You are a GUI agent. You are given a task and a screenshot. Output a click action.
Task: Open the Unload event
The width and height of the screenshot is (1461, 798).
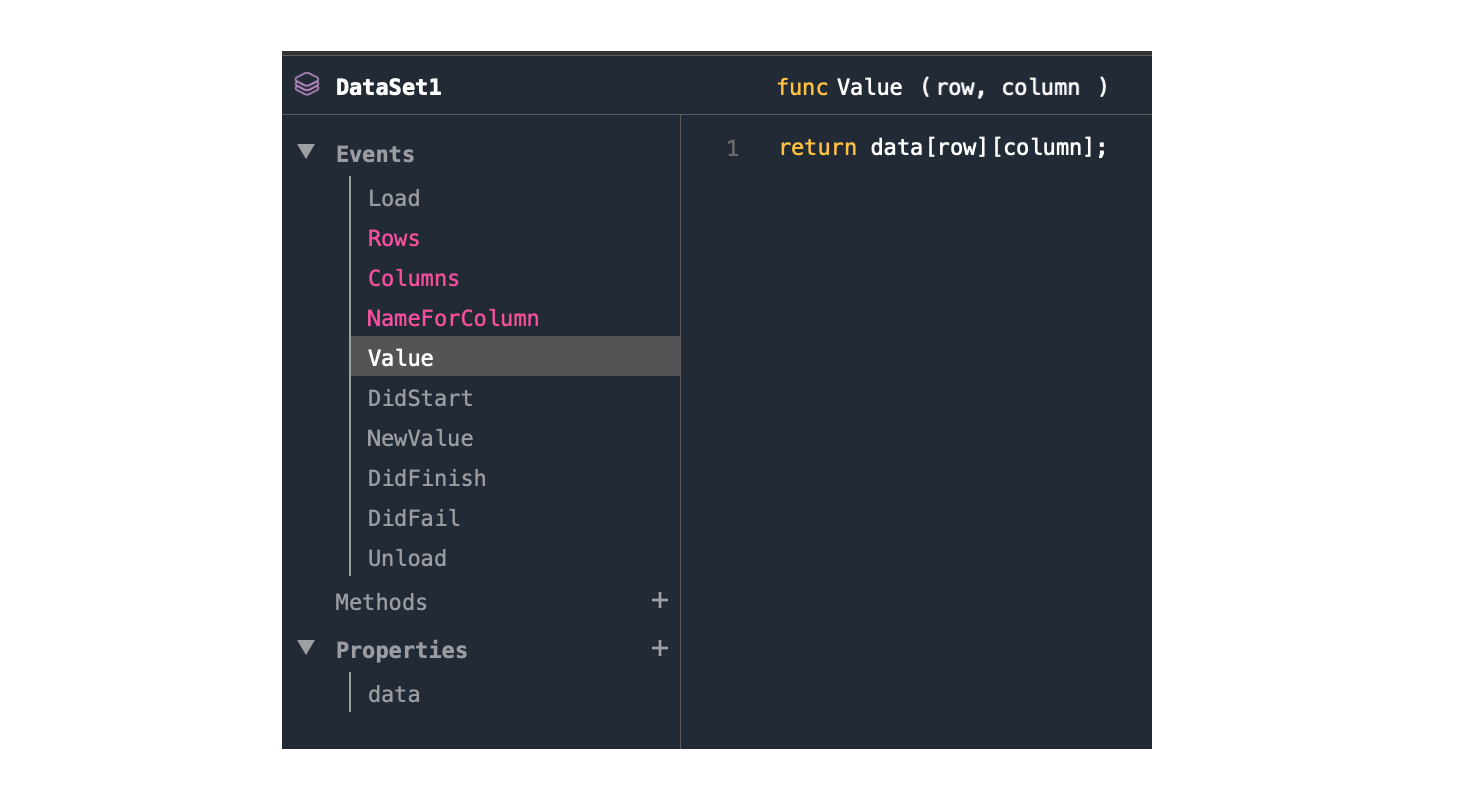(x=407, y=558)
